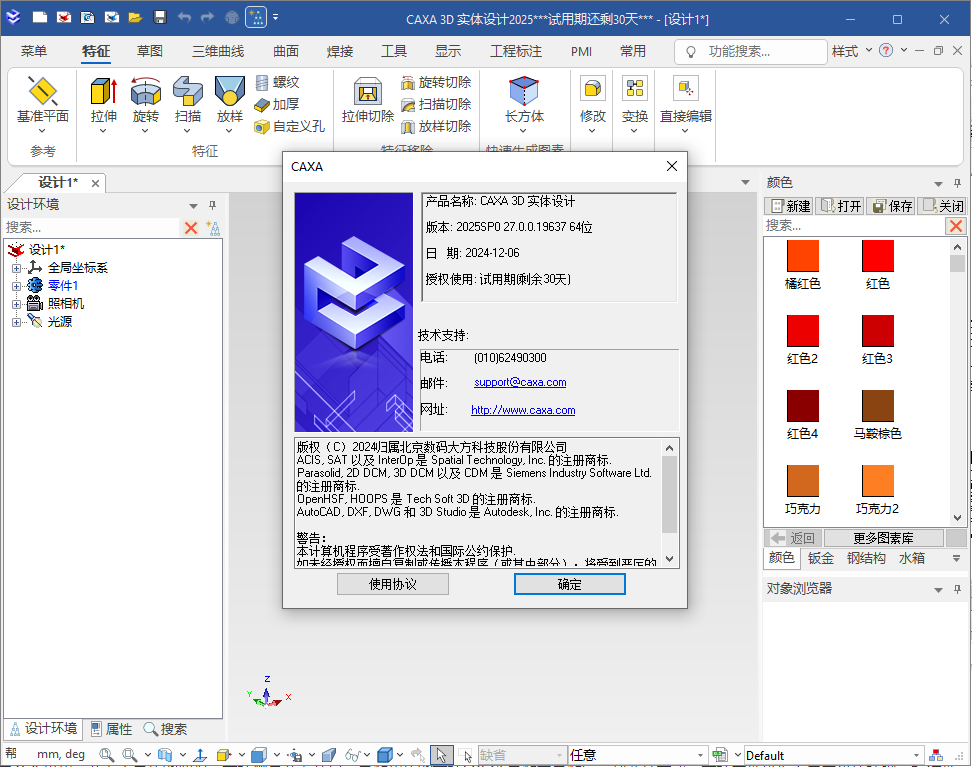Expand the 照相机 tree node
972x767 pixels.
[x=17, y=304]
